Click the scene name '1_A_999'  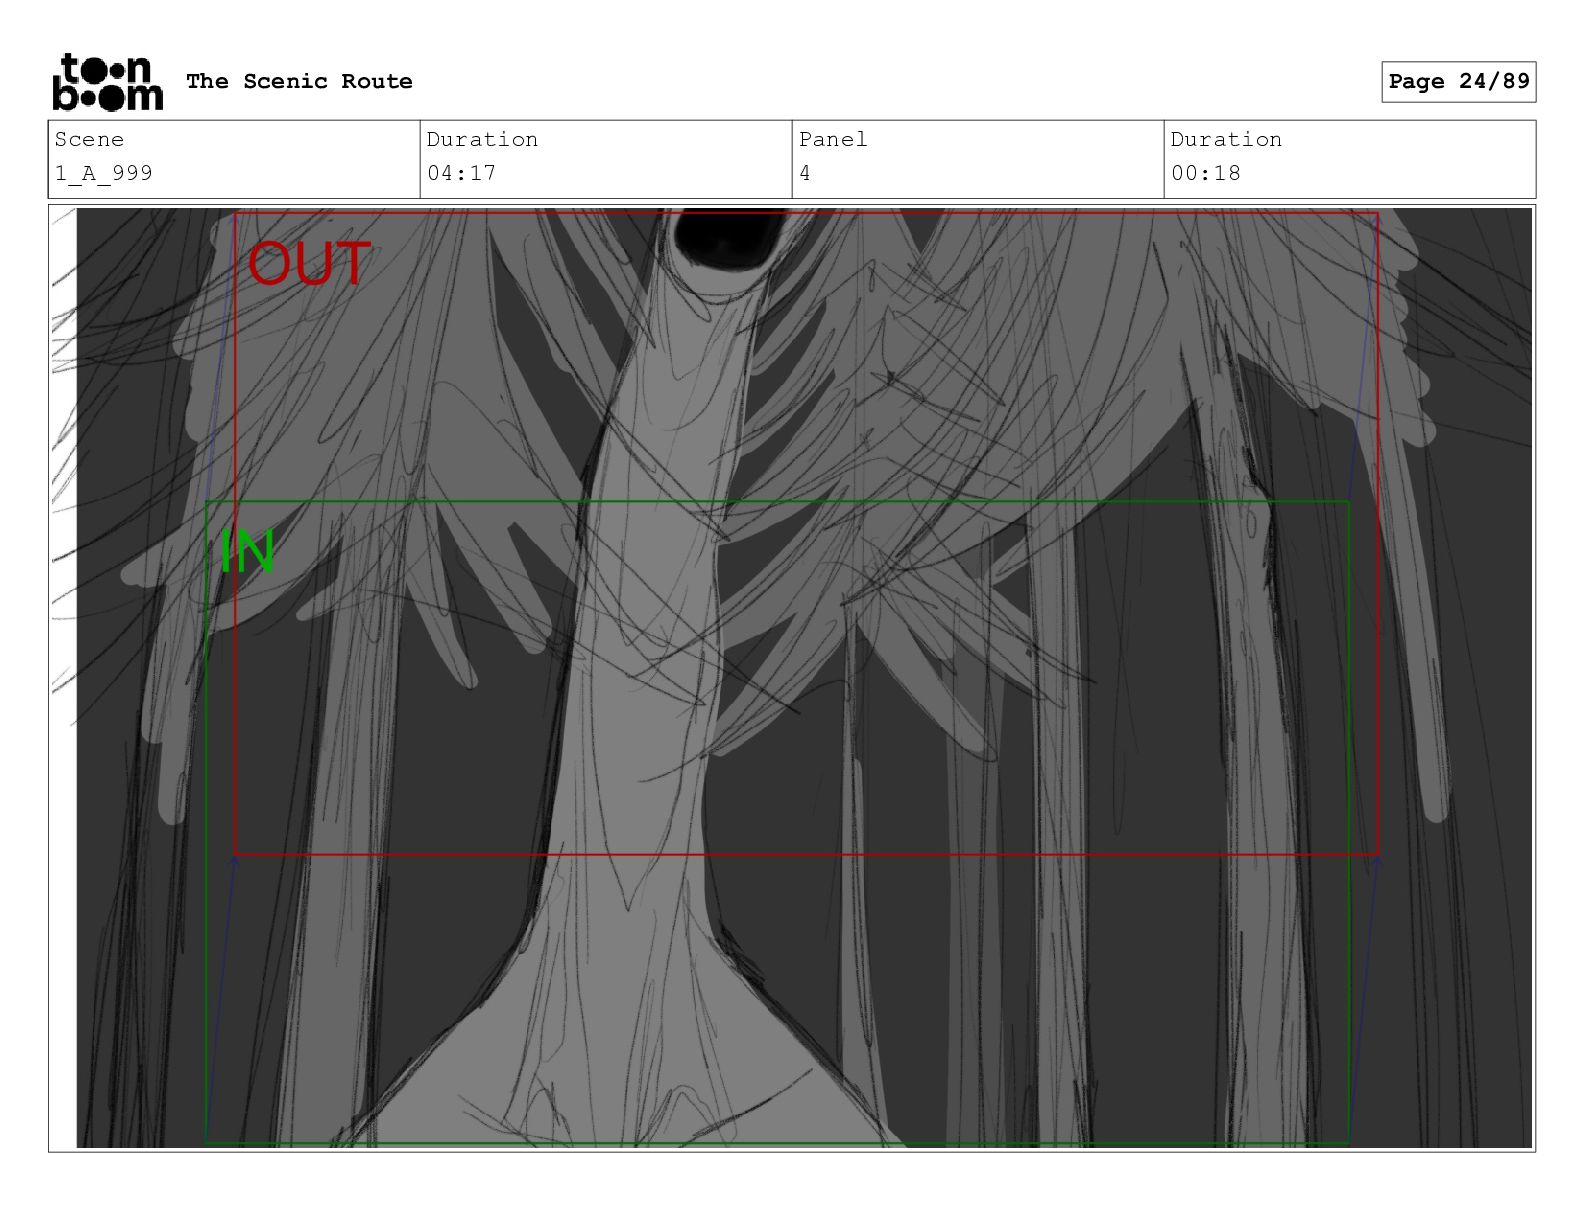104,173
